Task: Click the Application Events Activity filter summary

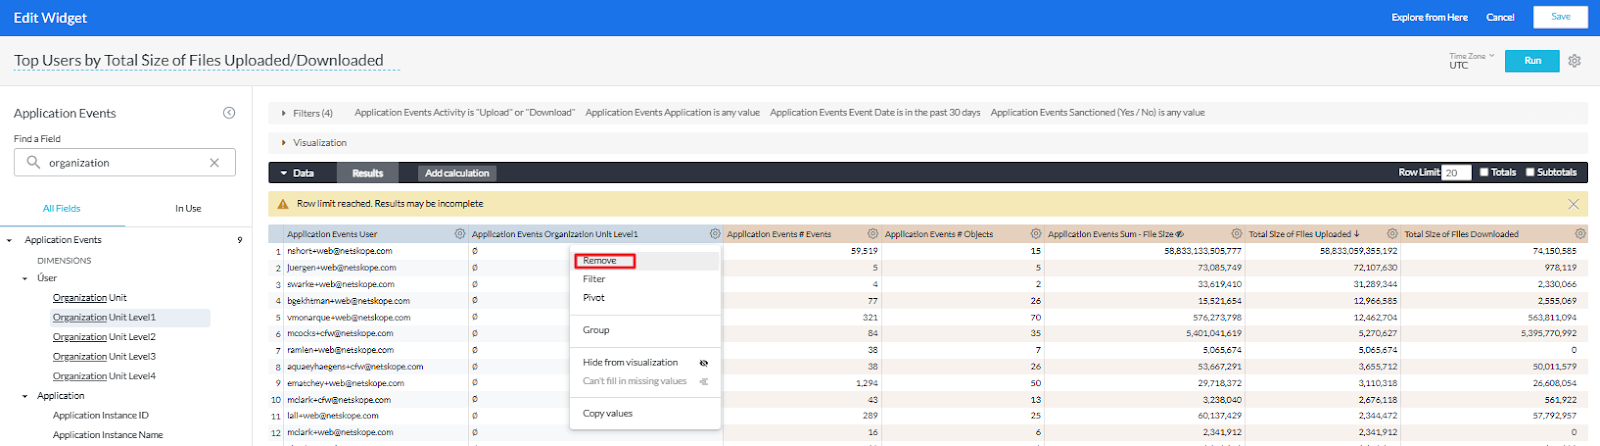Action: (465, 113)
